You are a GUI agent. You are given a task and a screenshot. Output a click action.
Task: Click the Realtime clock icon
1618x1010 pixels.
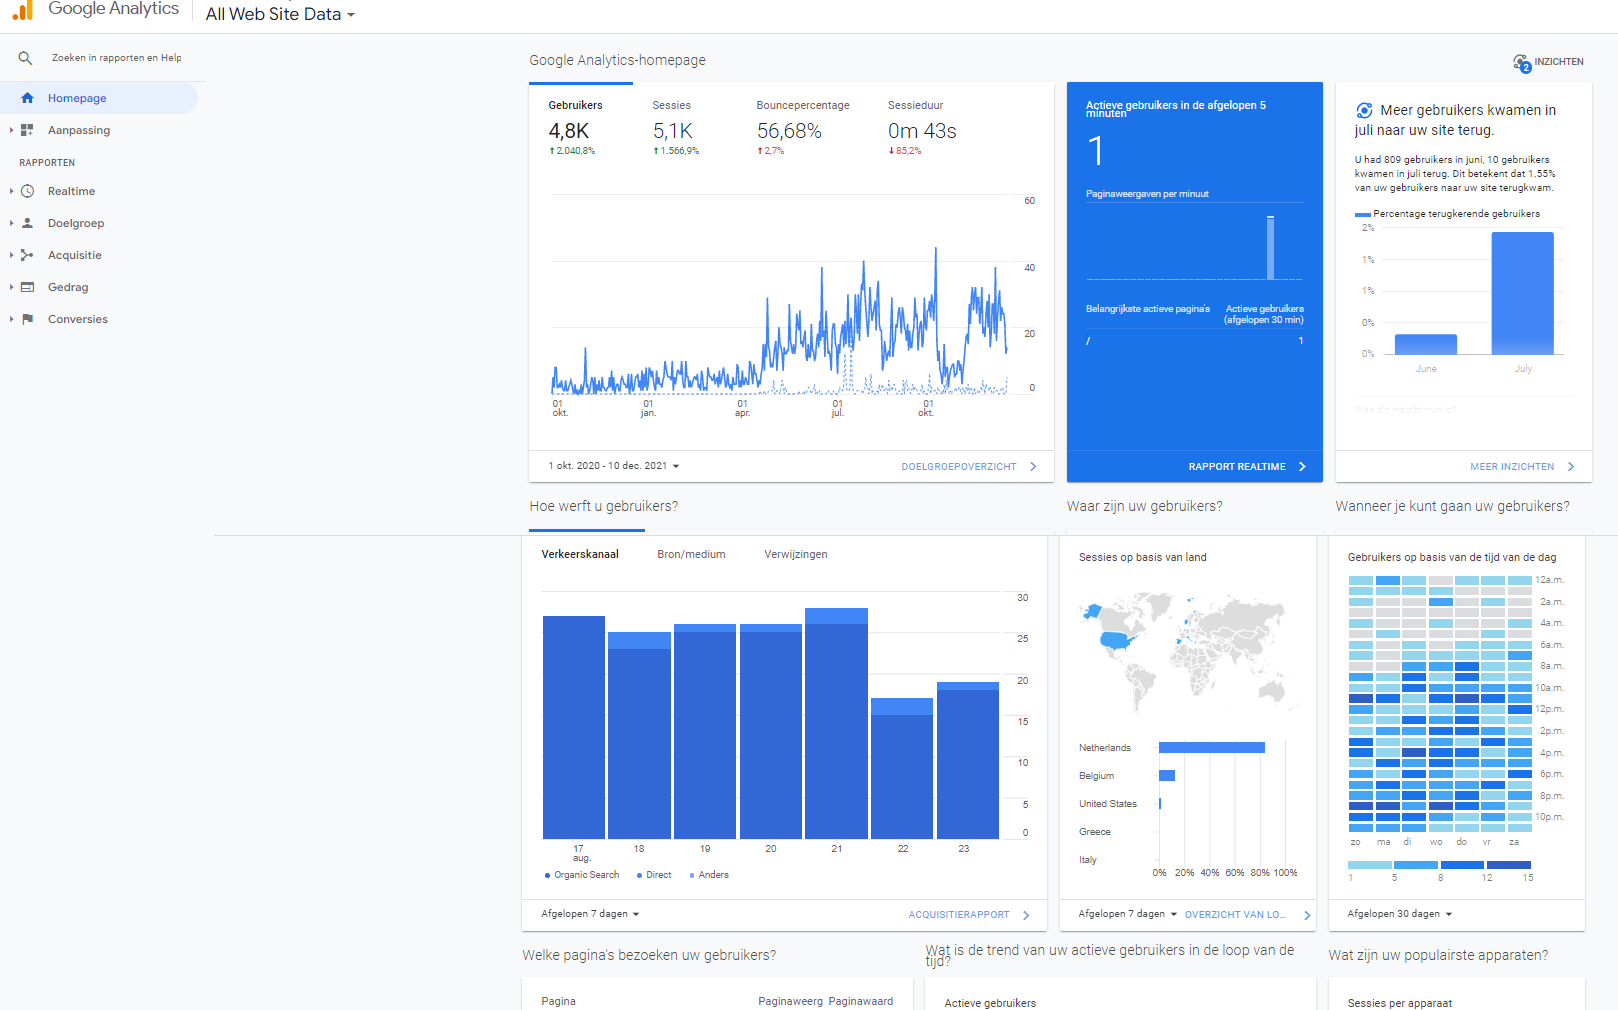27,191
